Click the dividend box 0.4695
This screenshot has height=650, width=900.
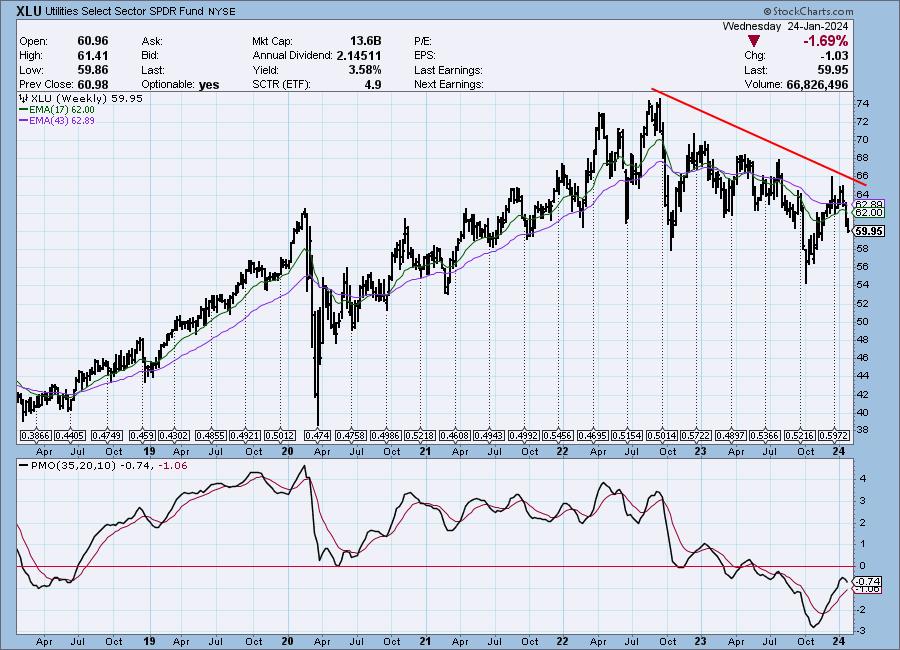pos(593,436)
